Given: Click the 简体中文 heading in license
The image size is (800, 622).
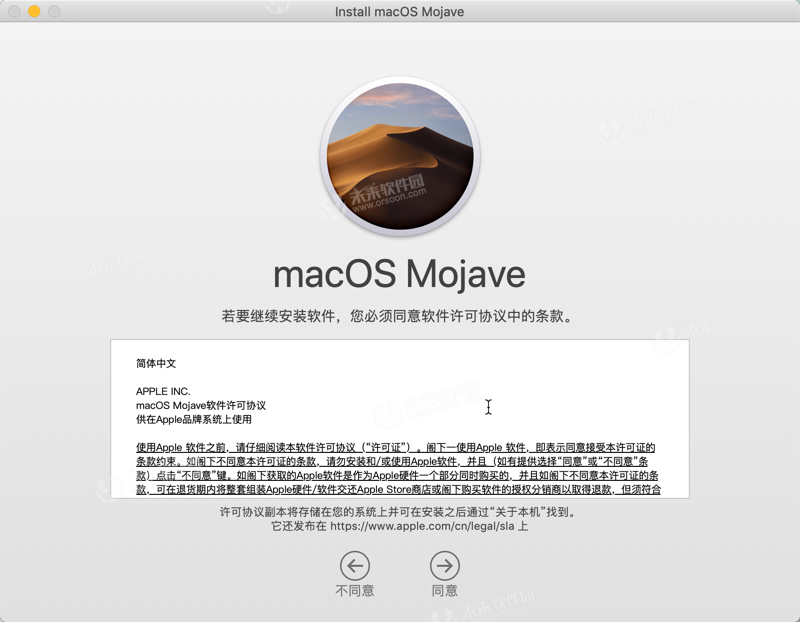Looking at the screenshot, I should (156, 363).
